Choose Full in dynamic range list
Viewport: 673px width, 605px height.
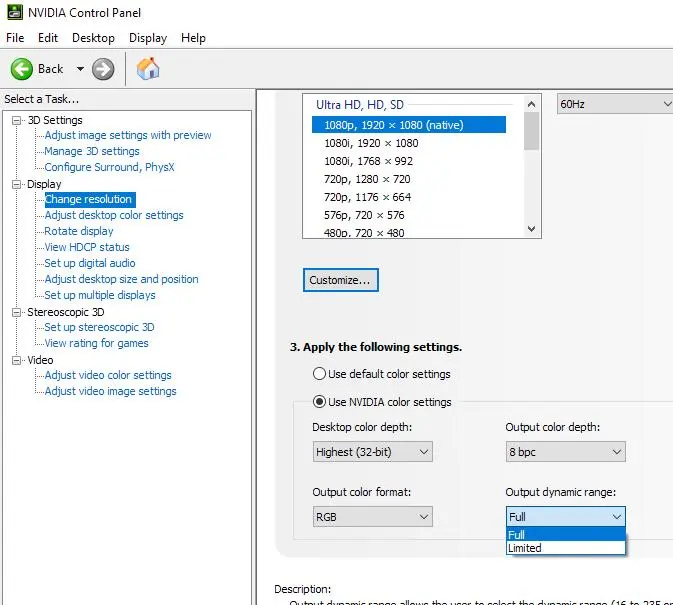tap(566, 535)
